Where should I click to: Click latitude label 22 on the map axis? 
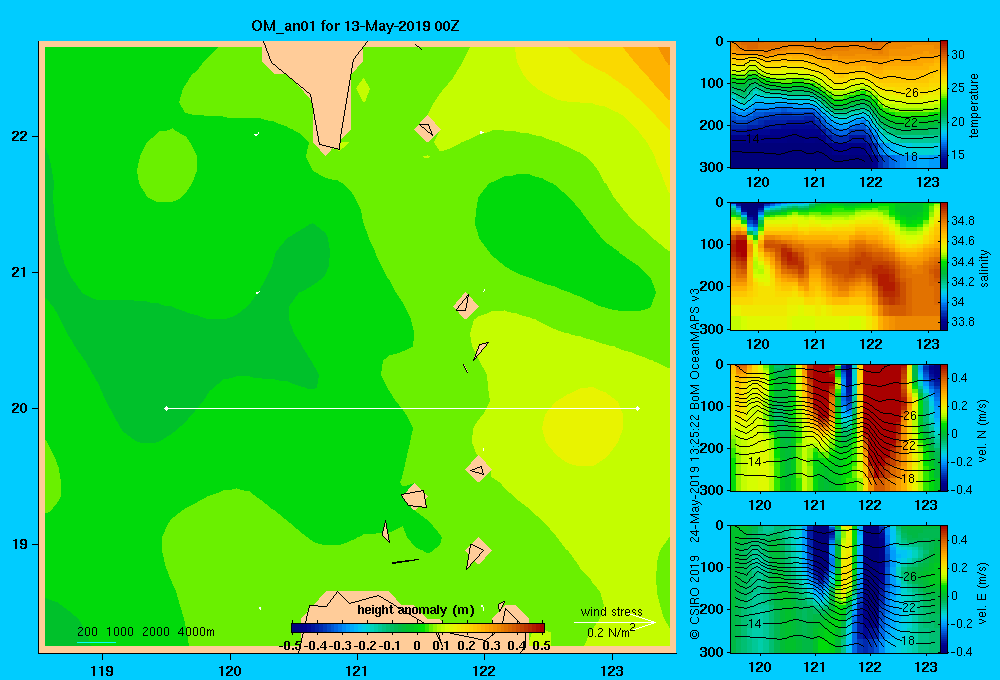[x=20, y=136]
